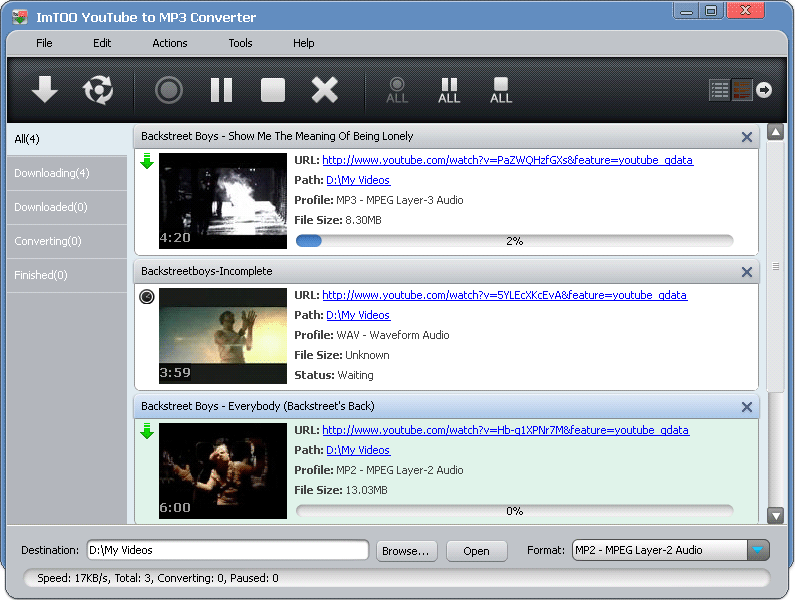The width and height of the screenshot is (795, 600).
Task: Select the Converting(0) category
Action: [67, 241]
